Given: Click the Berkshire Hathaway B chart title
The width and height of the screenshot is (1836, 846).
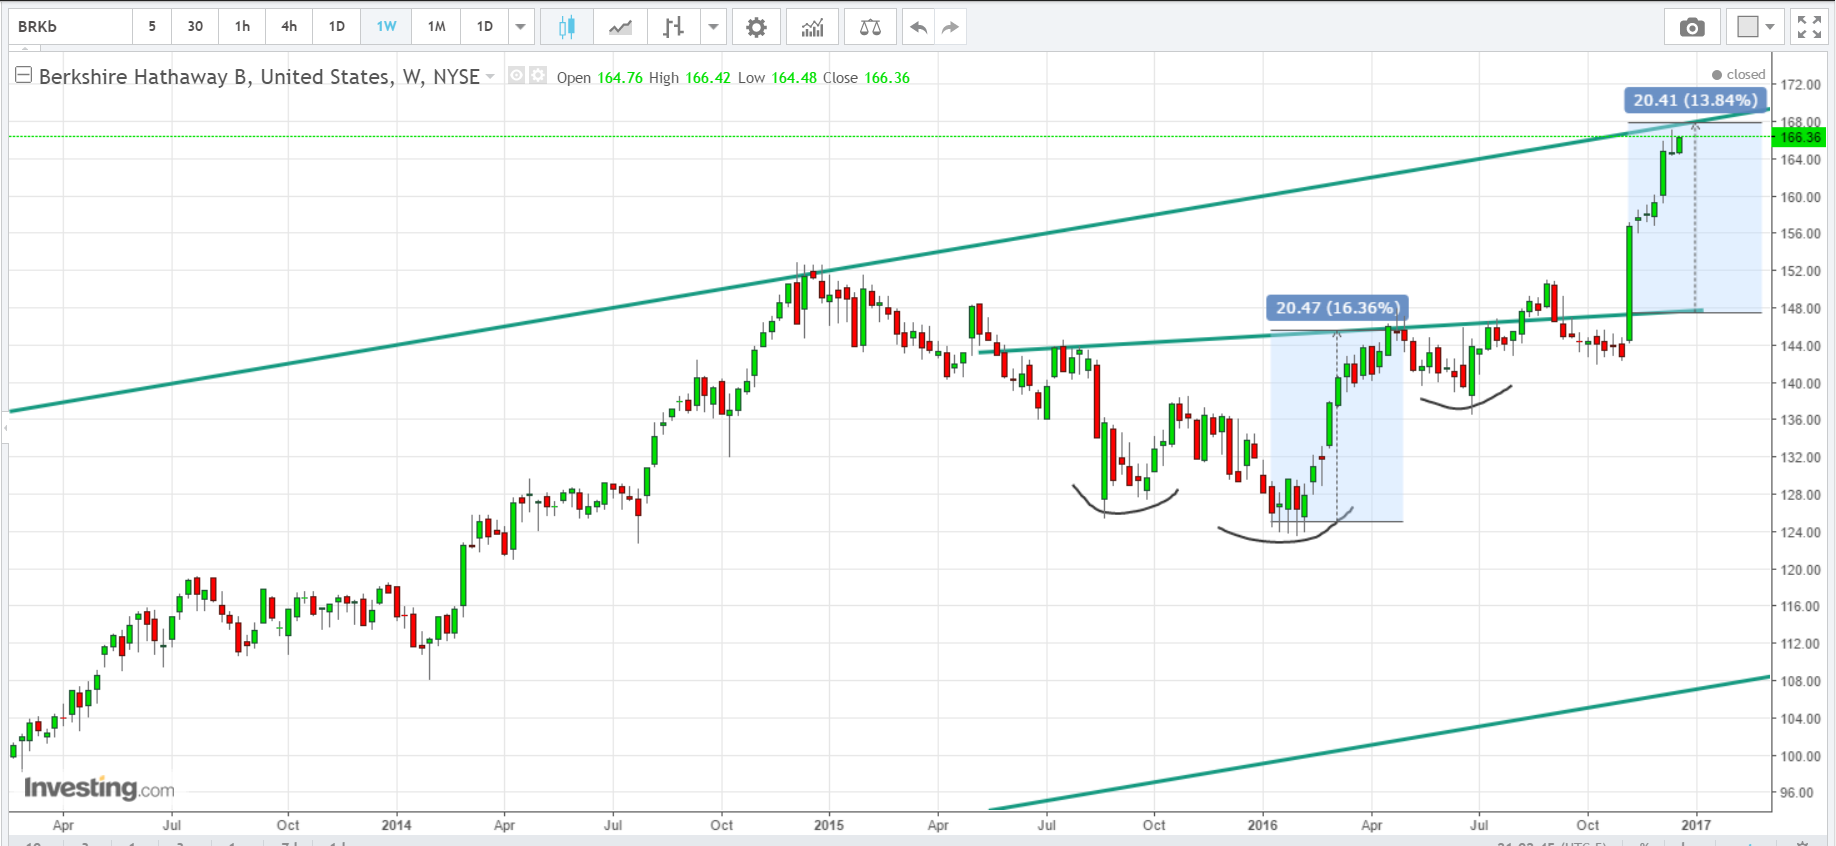Looking at the screenshot, I should 259,77.
